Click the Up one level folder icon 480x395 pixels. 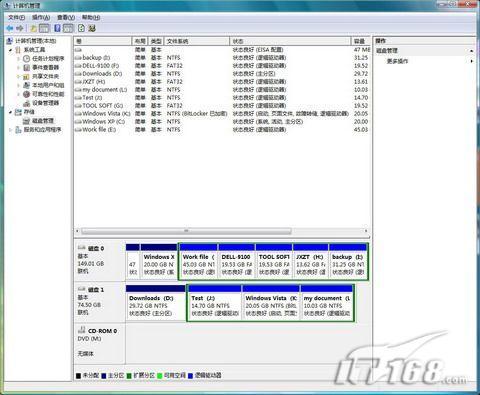pyautogui.click(x=33, y=29)
